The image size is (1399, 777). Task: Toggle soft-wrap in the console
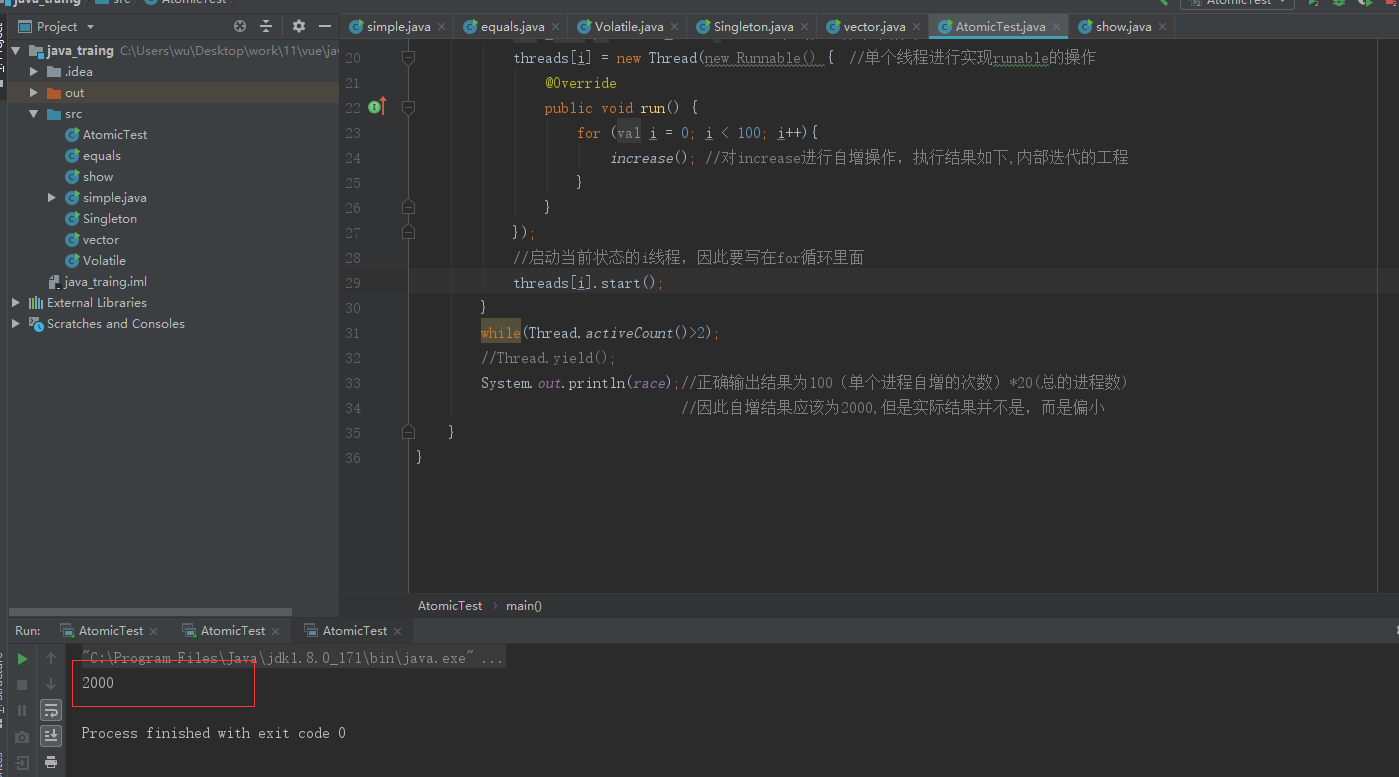tap(50, 710)
